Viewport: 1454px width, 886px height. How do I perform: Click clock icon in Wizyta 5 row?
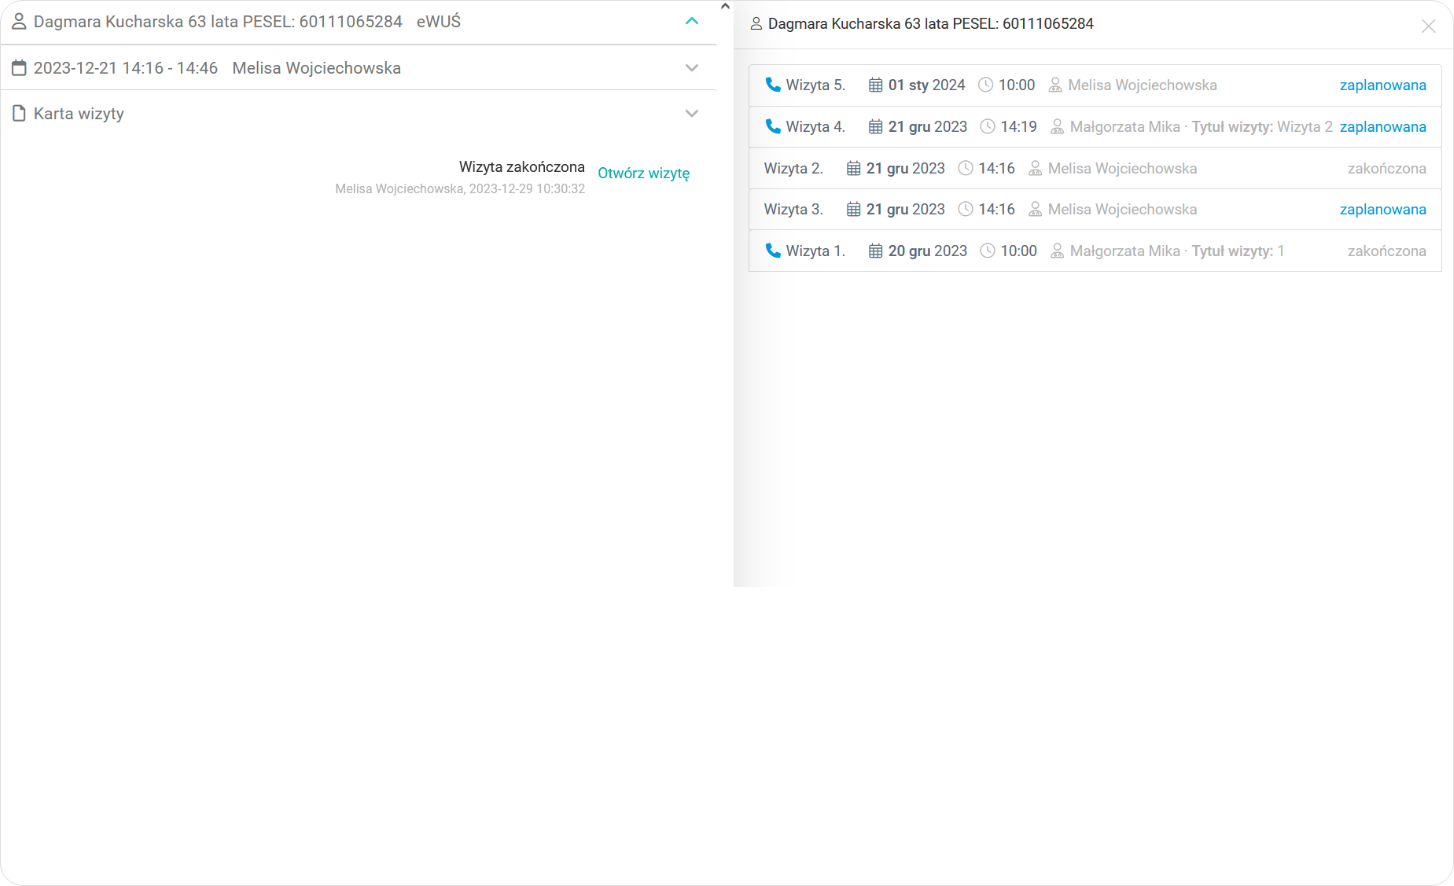click(x=985, y=85)
